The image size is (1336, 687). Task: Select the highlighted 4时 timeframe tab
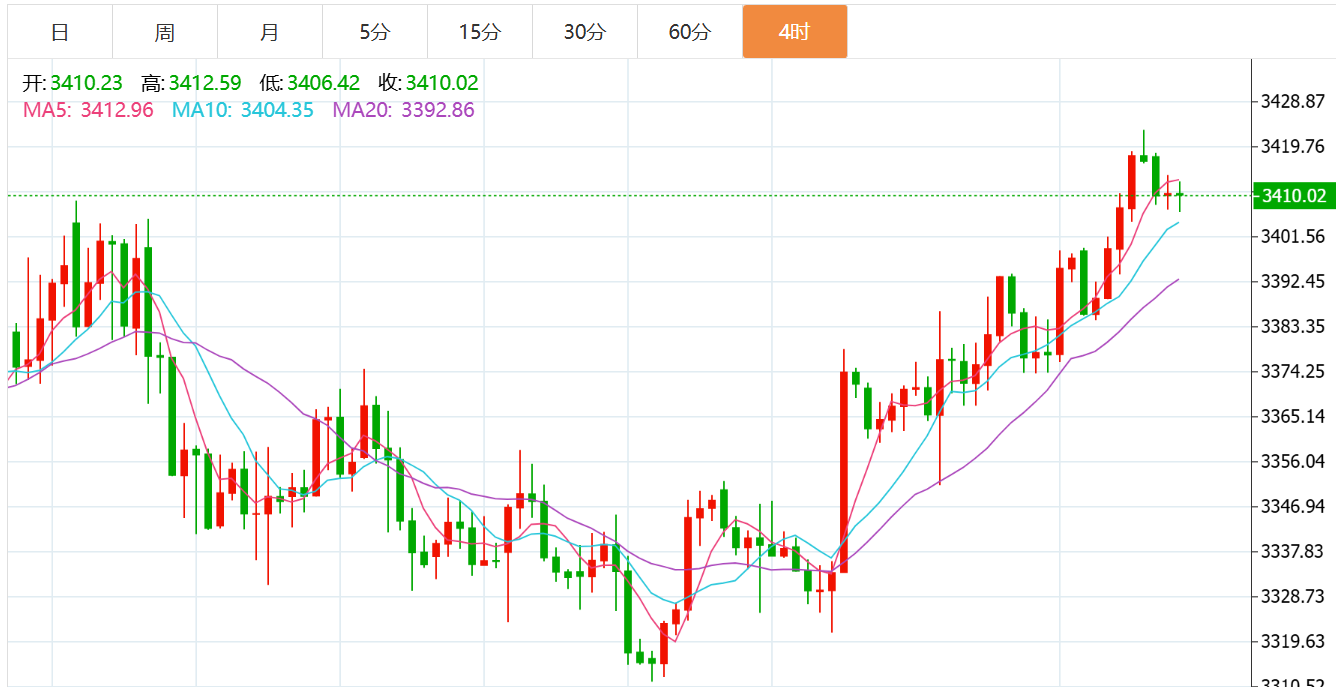coord(795,32)
